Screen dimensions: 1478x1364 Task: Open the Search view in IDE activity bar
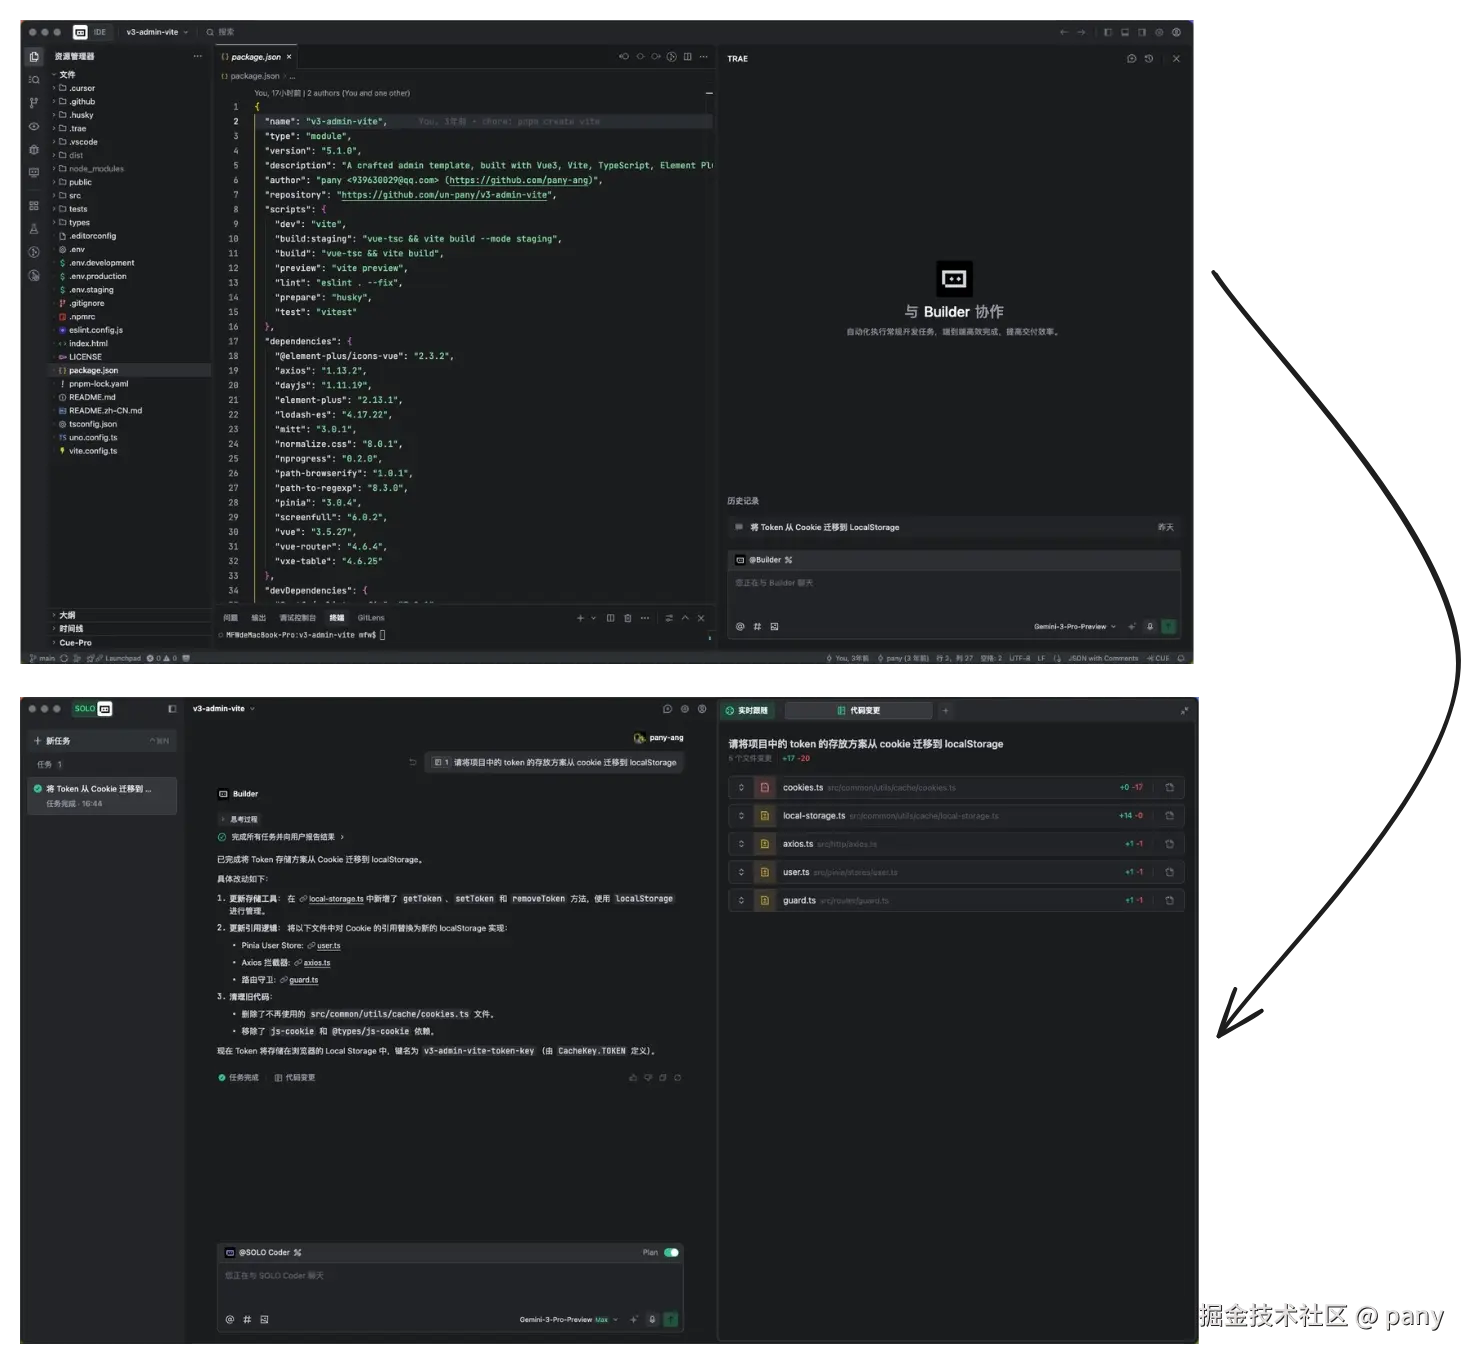pos(34,80)
